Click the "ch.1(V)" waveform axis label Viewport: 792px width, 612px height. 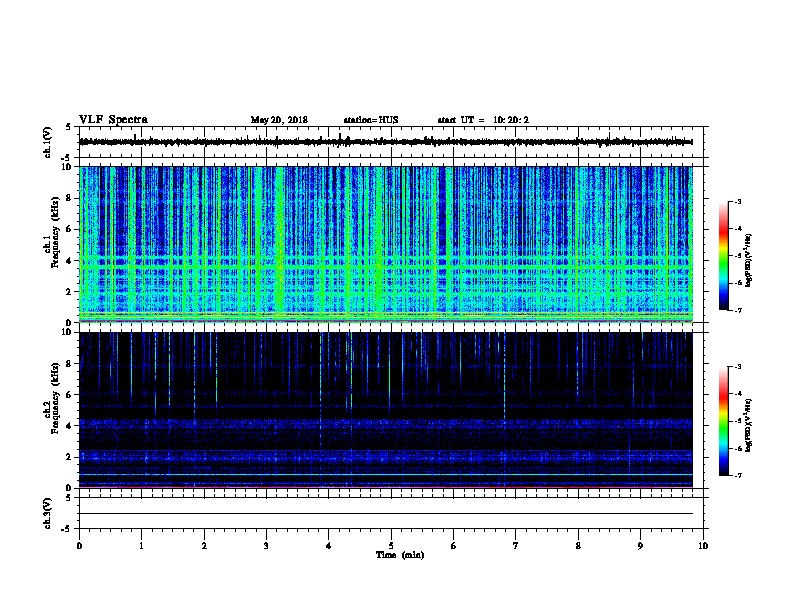(x=47, y=142)
